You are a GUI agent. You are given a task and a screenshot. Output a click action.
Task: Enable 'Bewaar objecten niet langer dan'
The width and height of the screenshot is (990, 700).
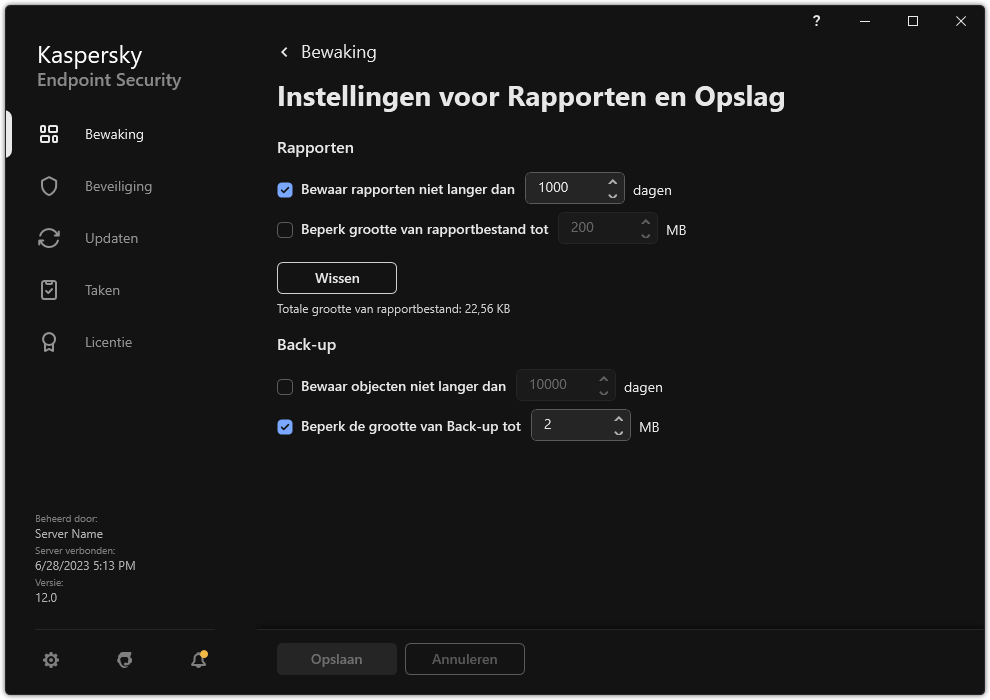coord(285,386)
